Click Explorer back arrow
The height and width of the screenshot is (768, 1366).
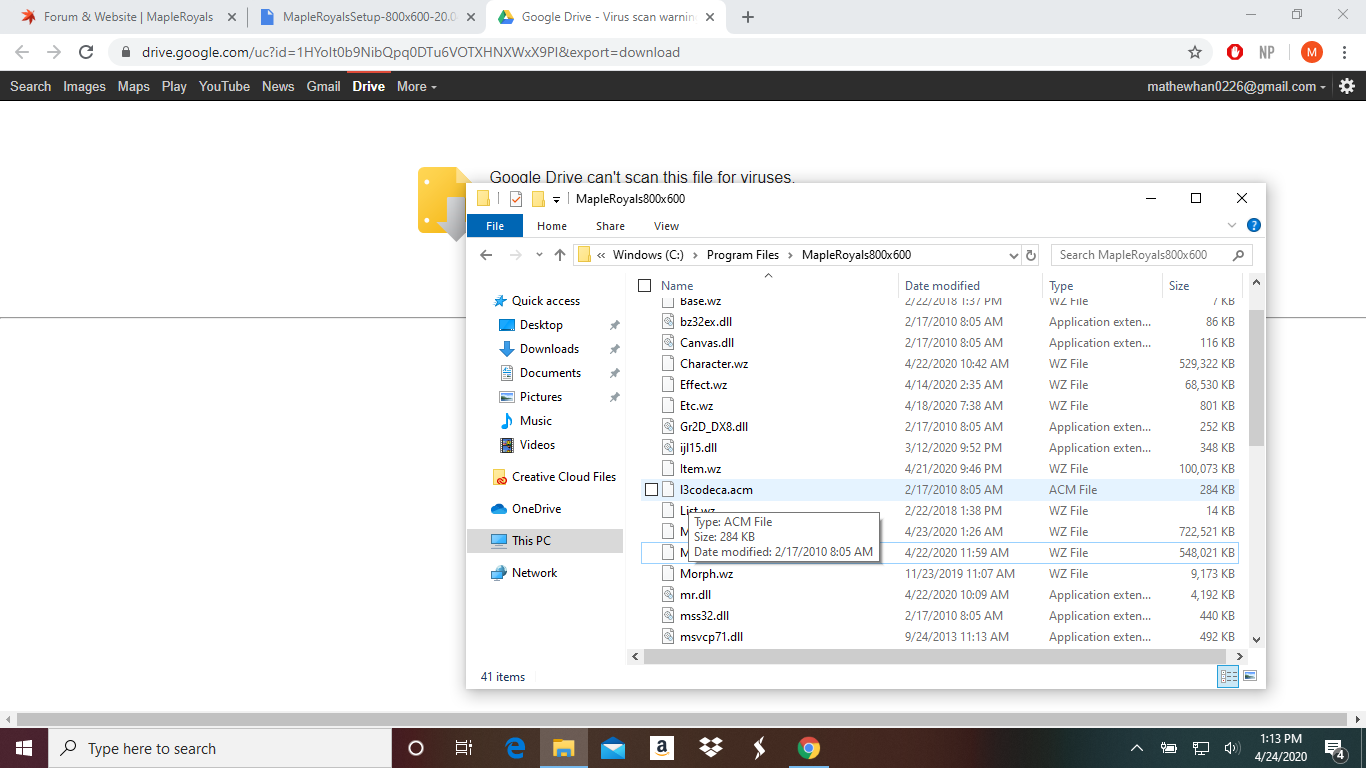(x=486, y=255)
